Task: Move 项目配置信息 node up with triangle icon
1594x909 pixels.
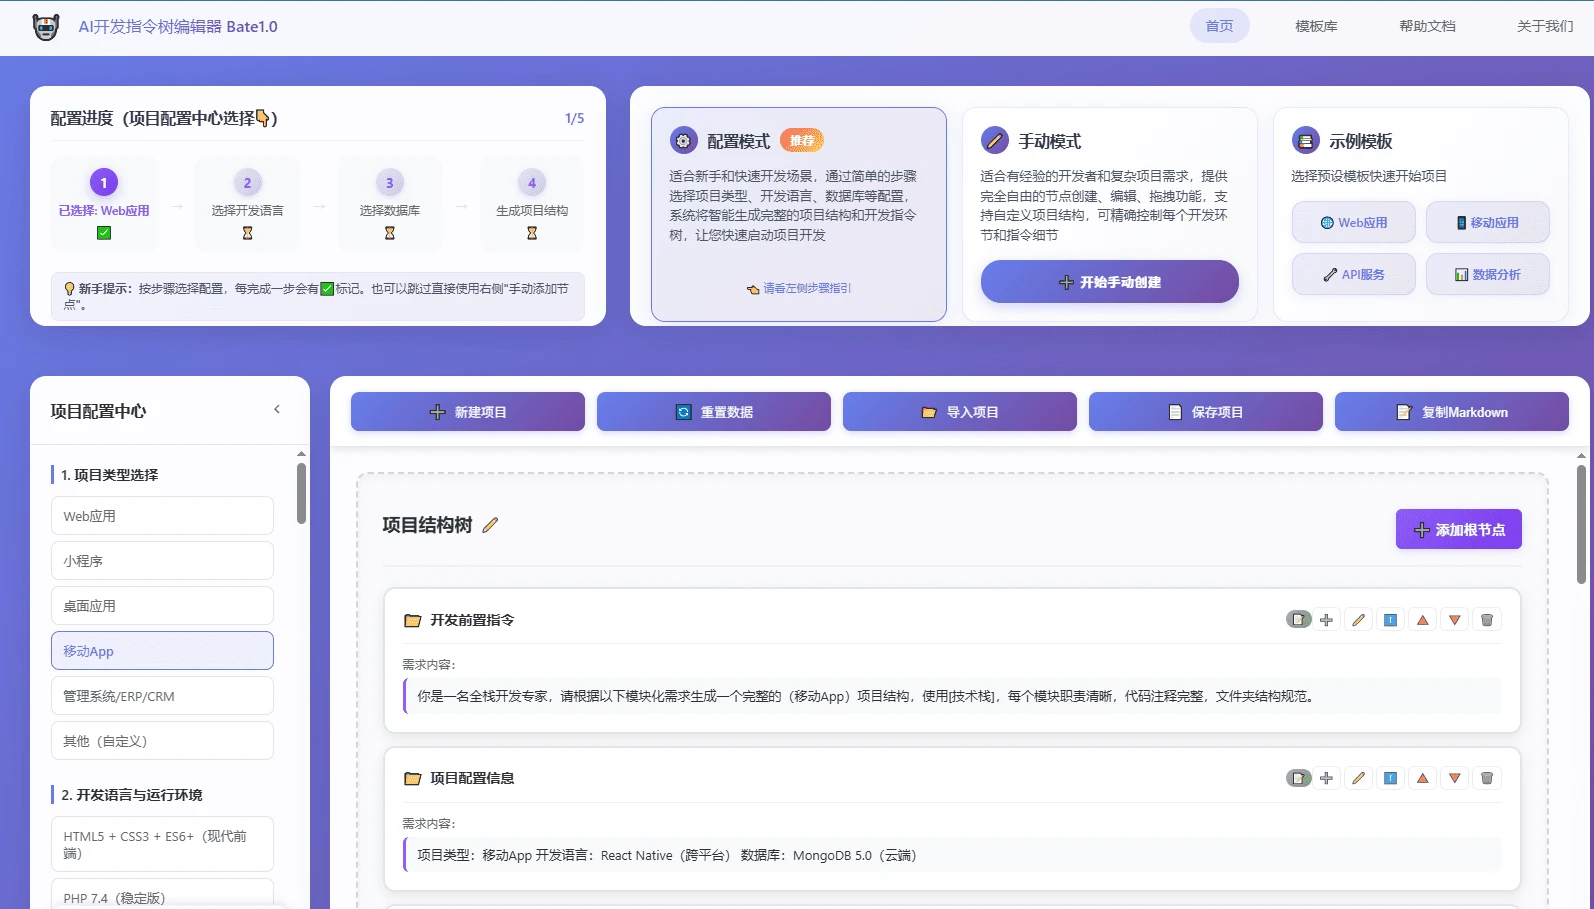Action: (1422, 778)
